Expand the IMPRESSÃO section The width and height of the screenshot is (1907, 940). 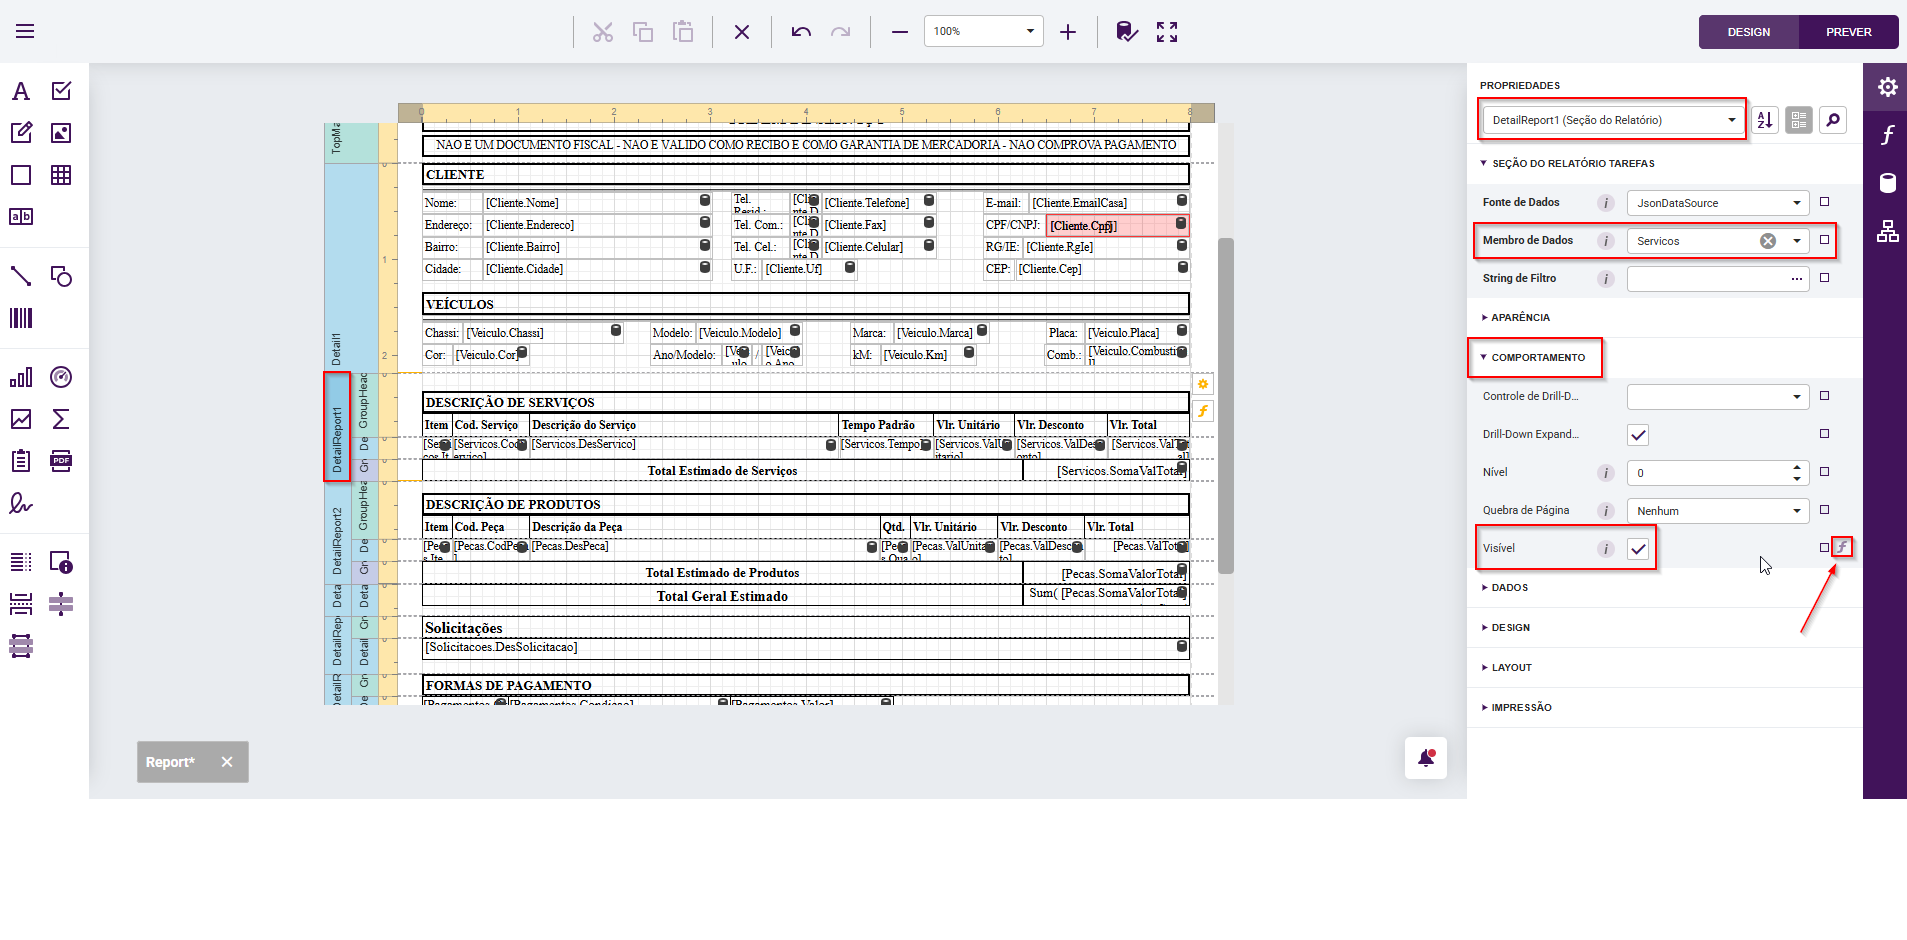[x=1517, y=707]
